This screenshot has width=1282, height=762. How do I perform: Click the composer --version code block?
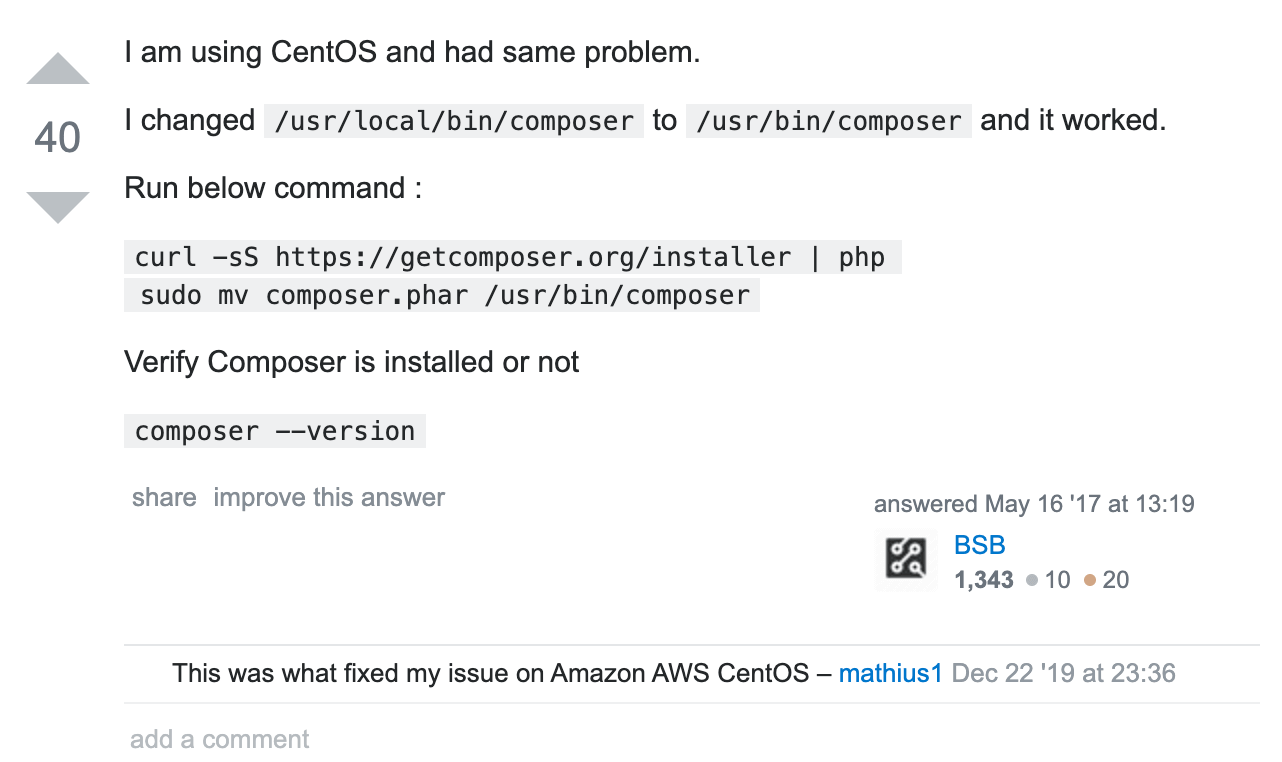click(275, 431)
